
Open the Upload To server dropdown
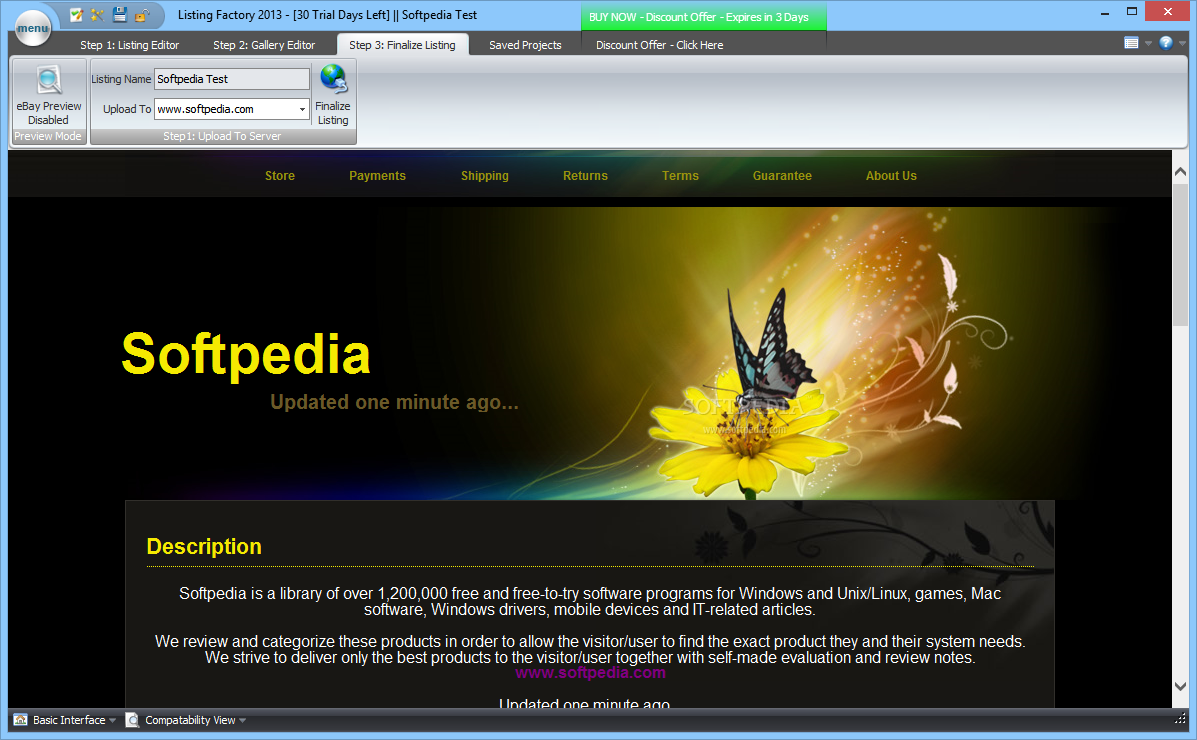pos(302,109)
